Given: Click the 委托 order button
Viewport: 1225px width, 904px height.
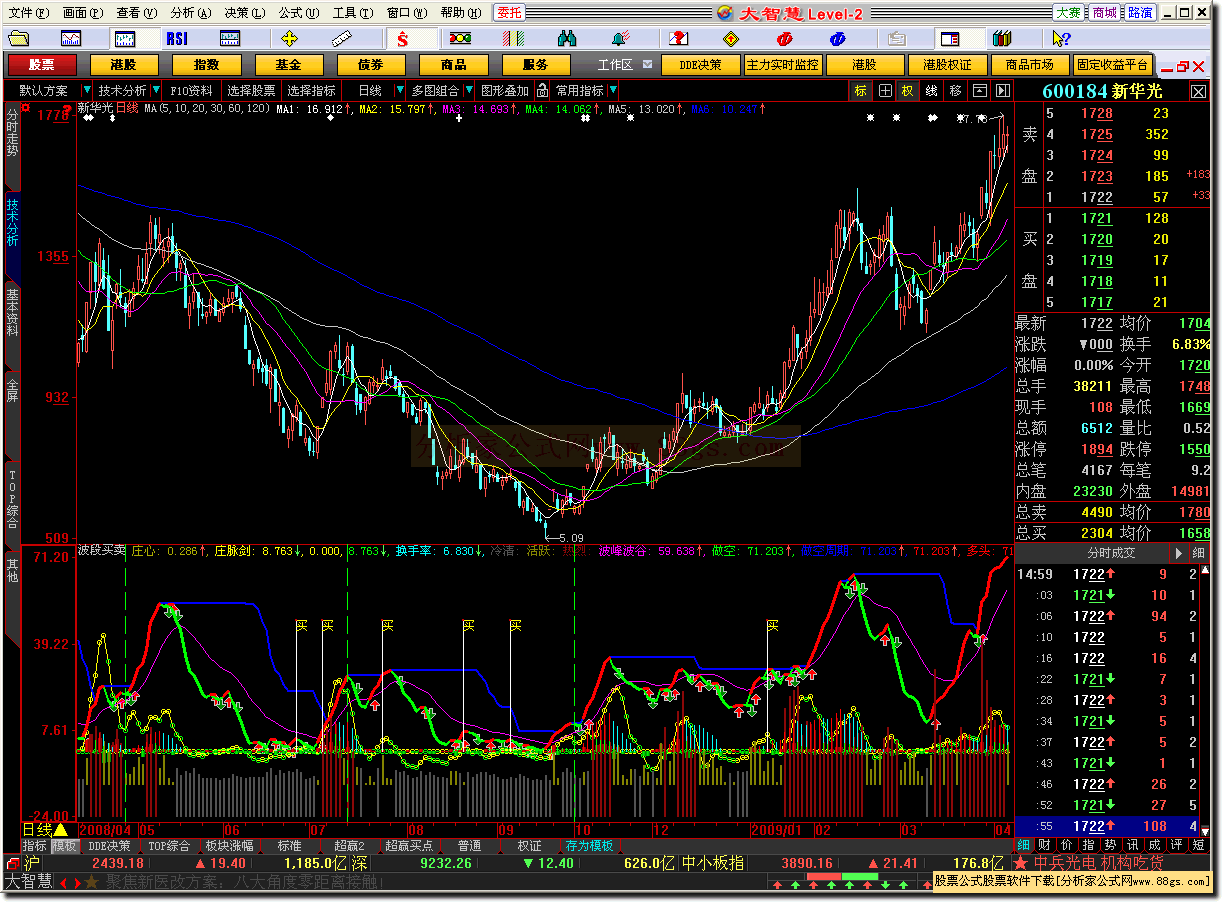Looking at the screenshot, I should pos(510,12).
